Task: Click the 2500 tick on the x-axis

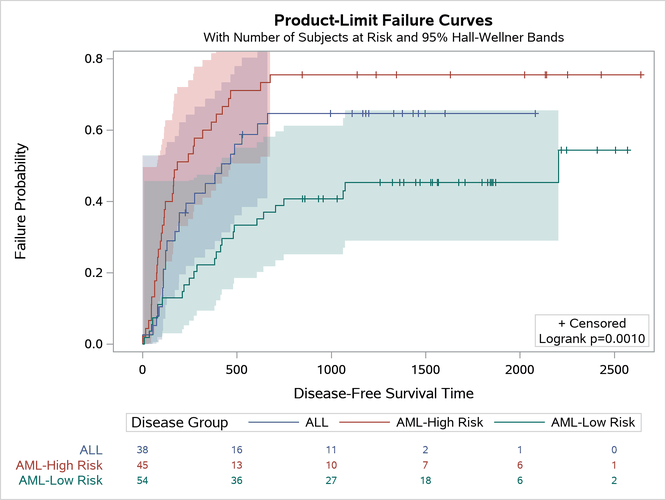Action: 614,367
